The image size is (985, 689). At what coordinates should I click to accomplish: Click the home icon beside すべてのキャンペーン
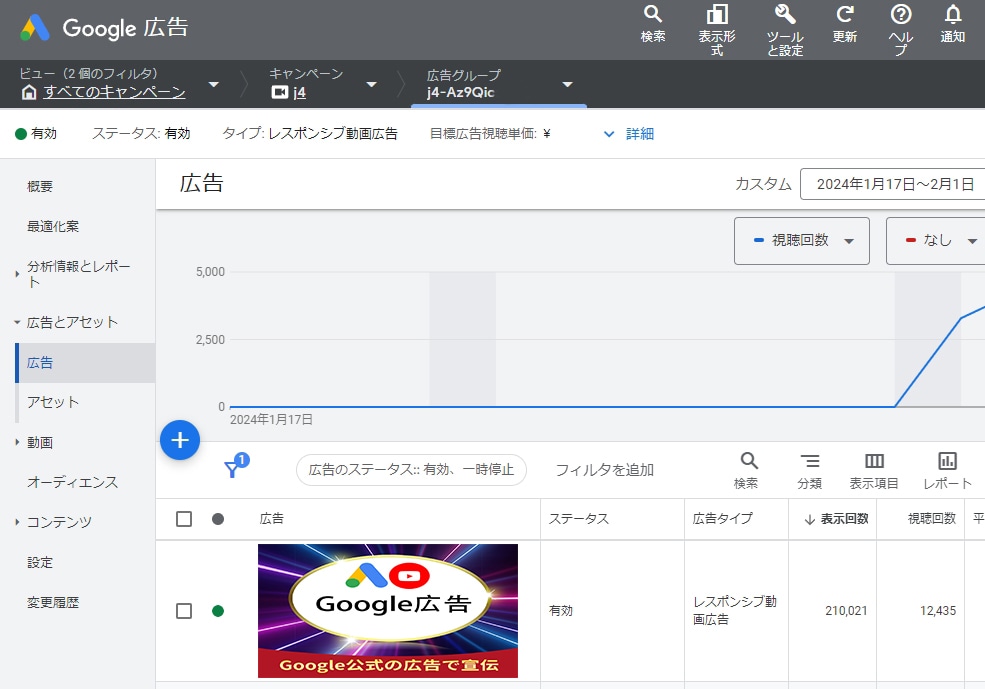(29, 92)
